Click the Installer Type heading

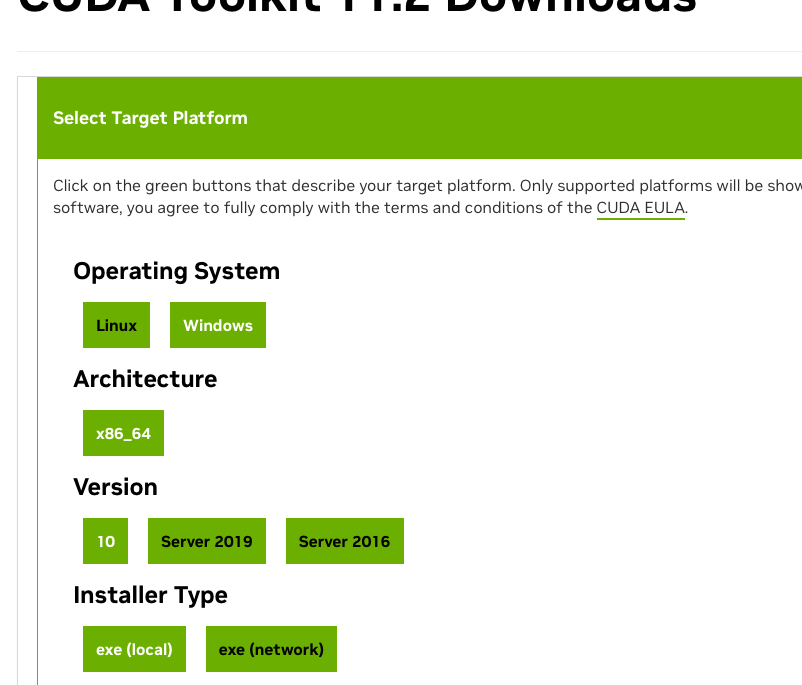[x=150, y=595]
